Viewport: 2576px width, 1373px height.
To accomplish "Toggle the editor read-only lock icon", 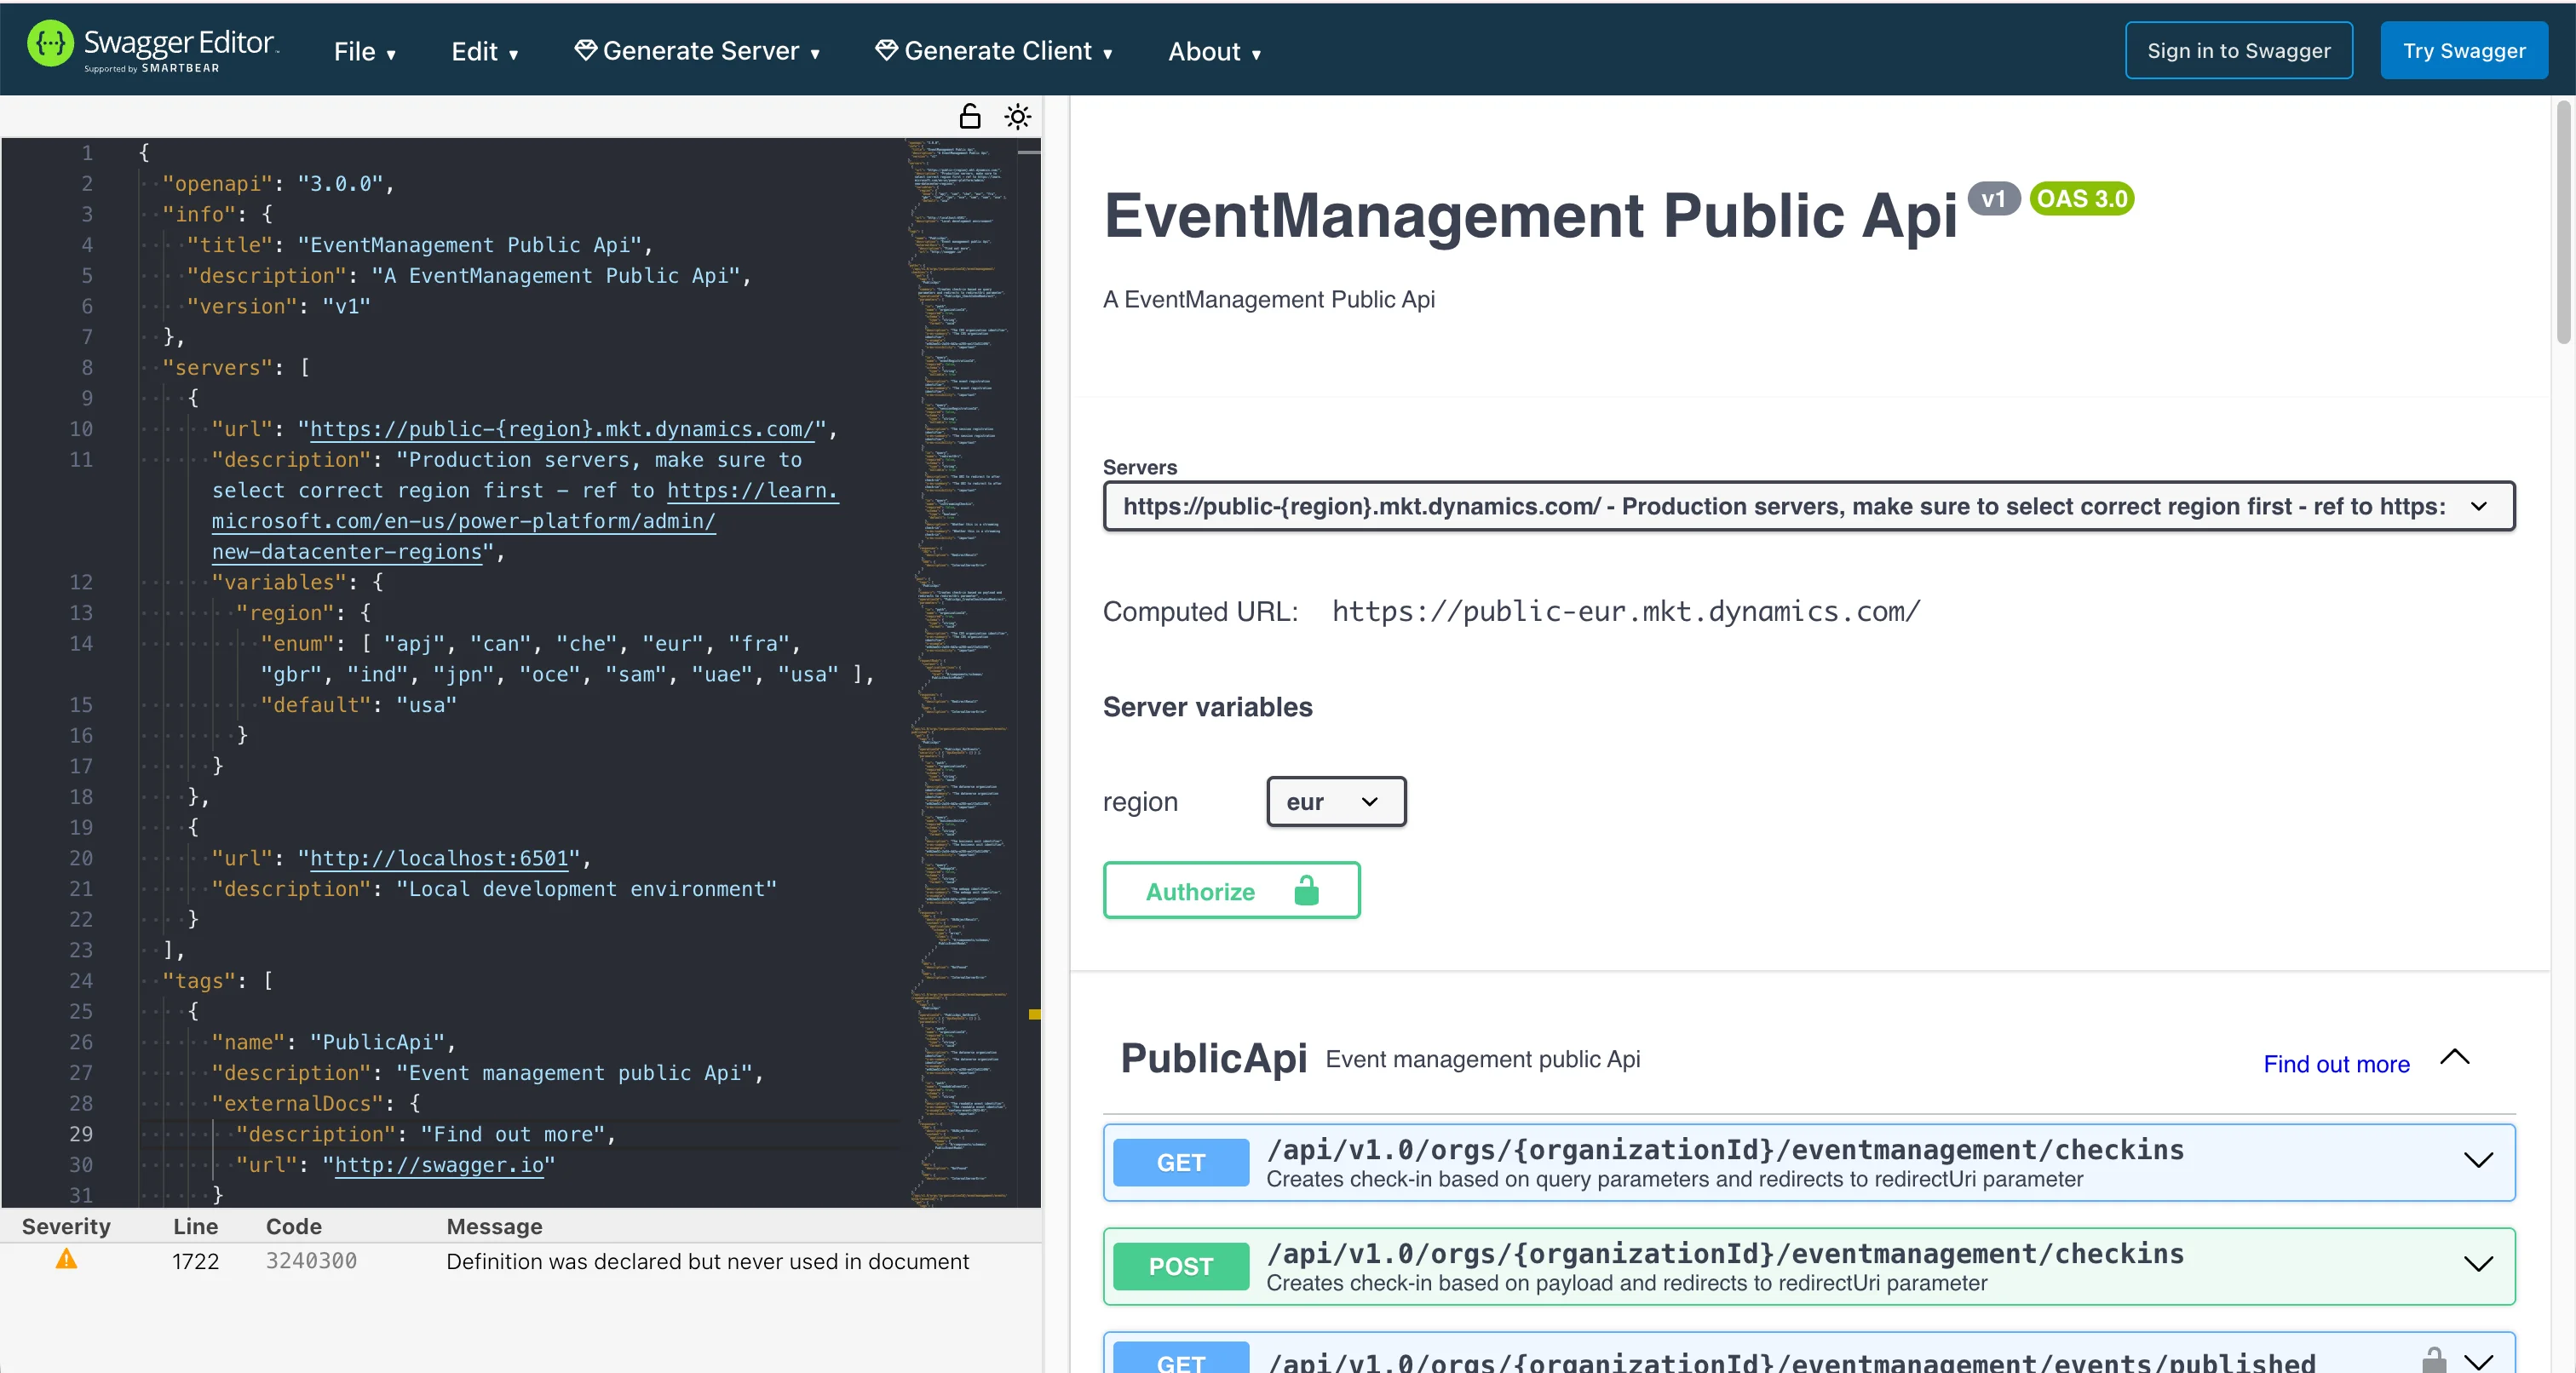I will coord(970,117).
